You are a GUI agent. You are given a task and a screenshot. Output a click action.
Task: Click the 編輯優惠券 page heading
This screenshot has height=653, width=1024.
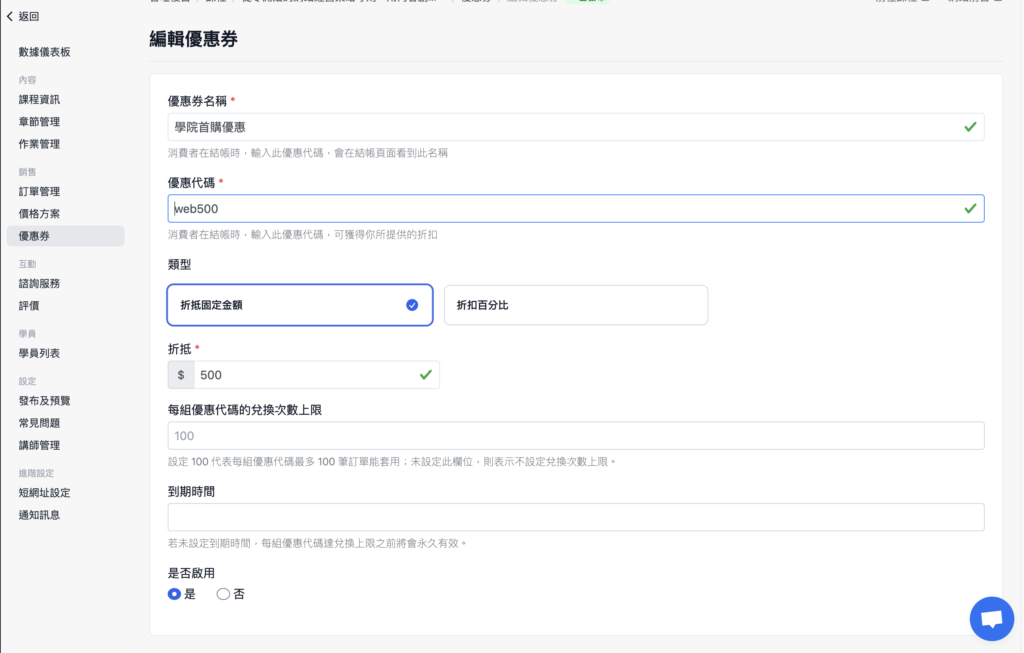pos(193,39)
